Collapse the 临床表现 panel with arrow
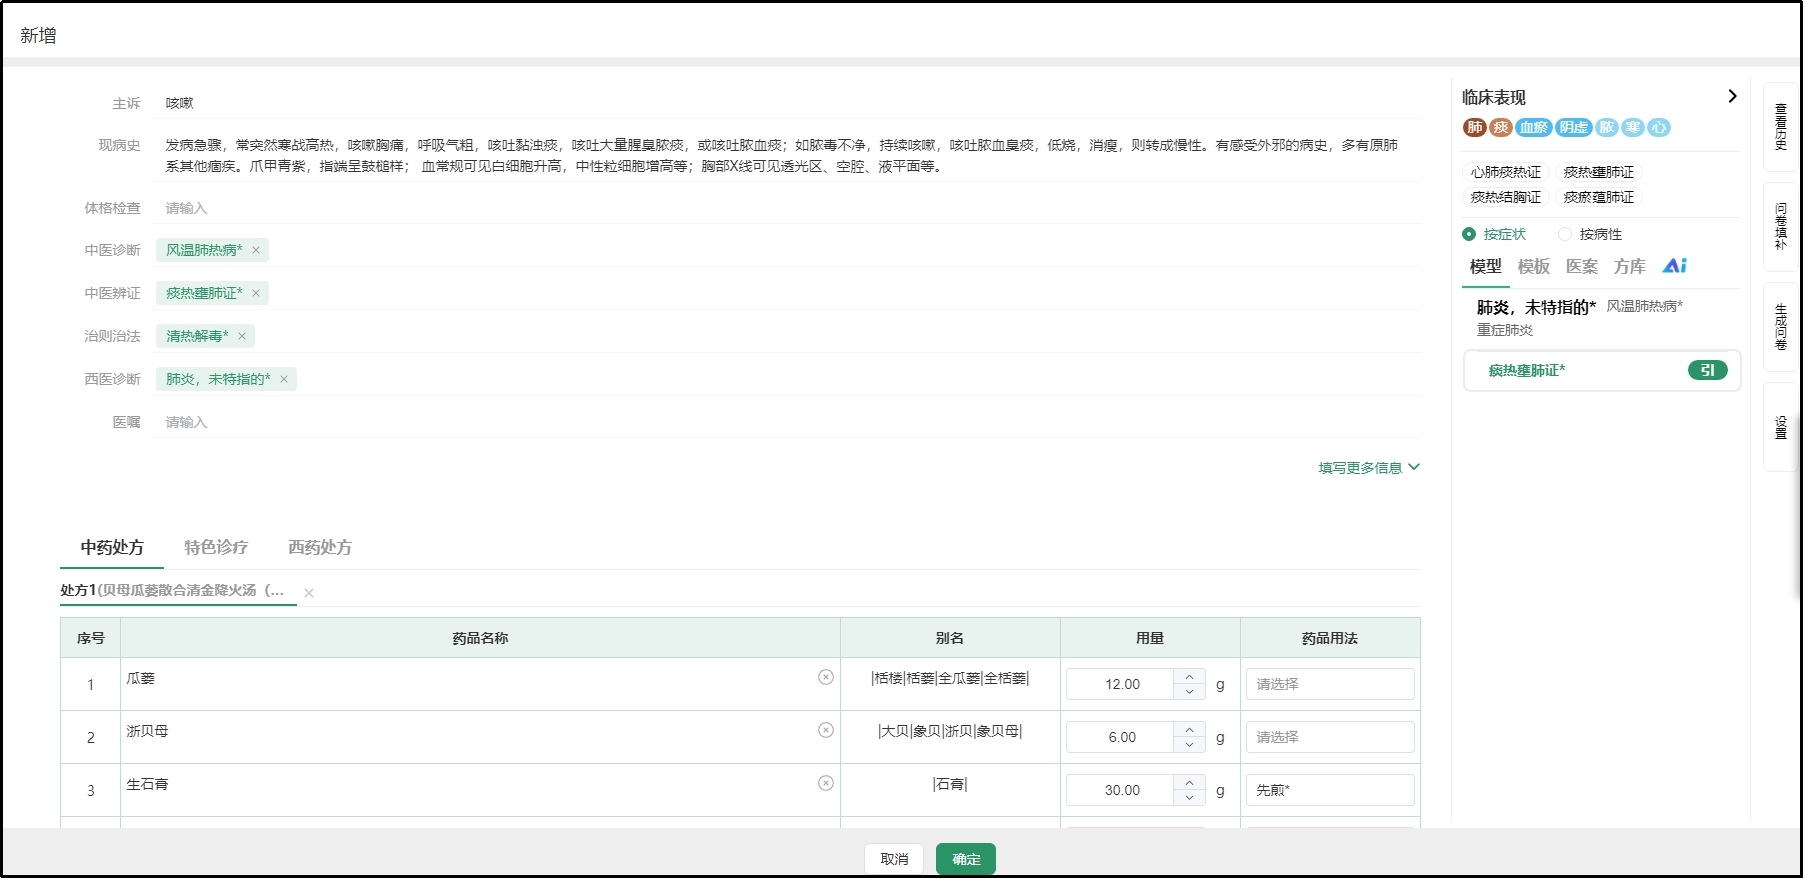The image size is (1805, 879). point(1732,96)
